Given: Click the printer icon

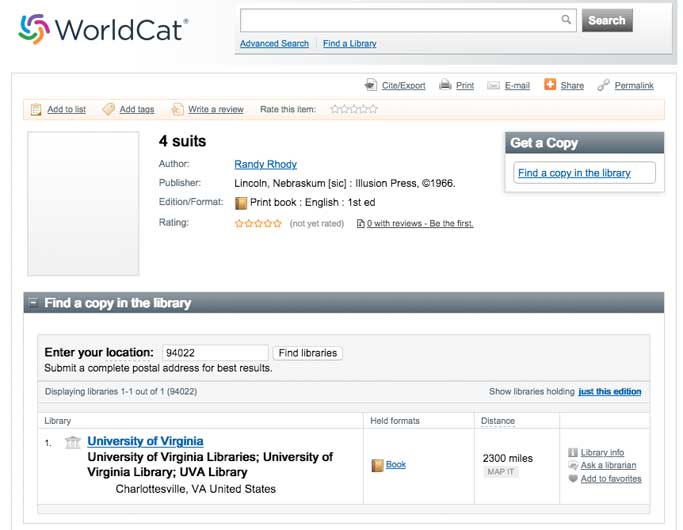Looking at the screenshot, I should click(445, 84).
